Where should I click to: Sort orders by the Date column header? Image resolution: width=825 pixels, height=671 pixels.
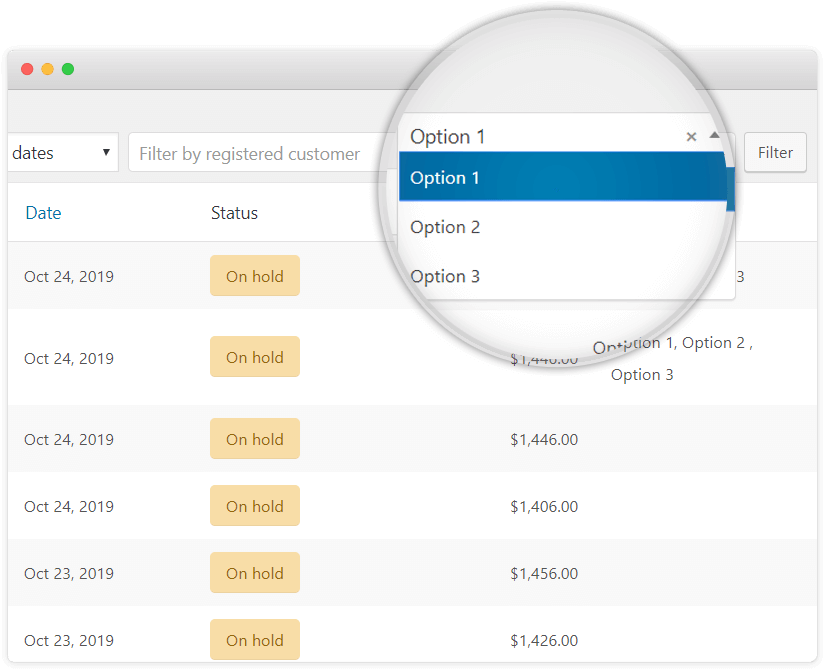[x=43, y=213]
